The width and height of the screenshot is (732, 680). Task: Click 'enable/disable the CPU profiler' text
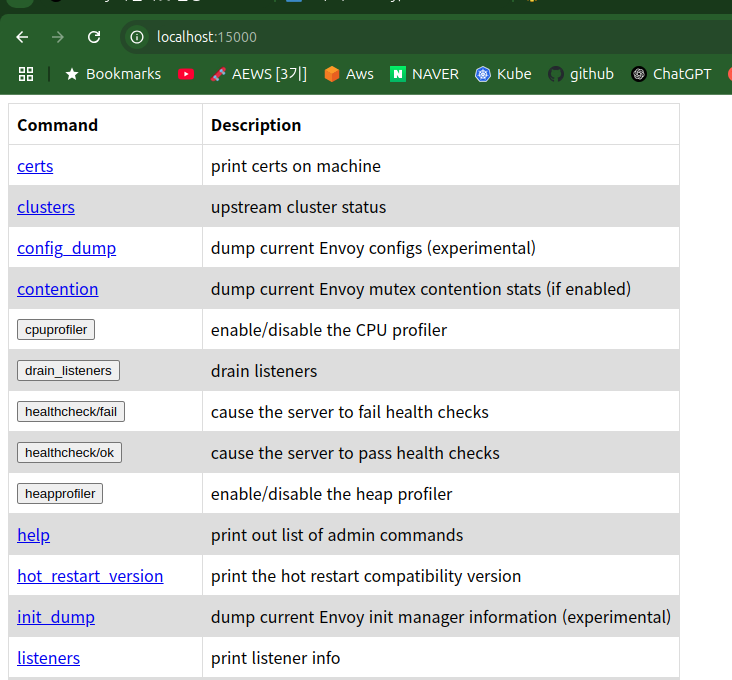click(329, 330)
